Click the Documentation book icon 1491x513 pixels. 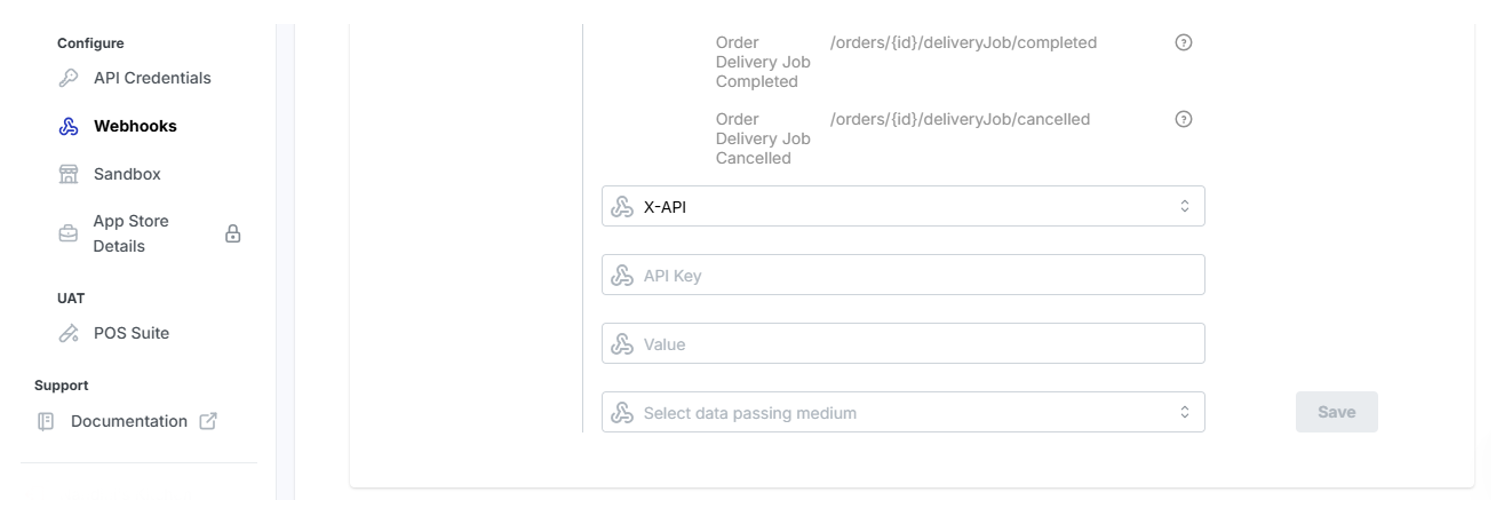pyautogui.click(x=45, y=421)
